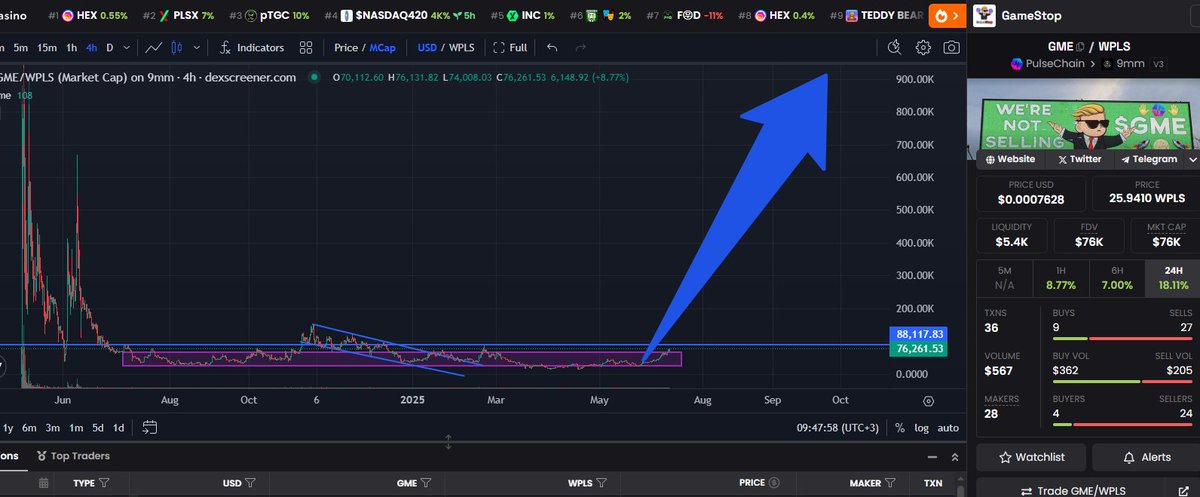Open GME Telegram link
The width and height of the screenshot is (1200, 497).
tap(1148, 159)
